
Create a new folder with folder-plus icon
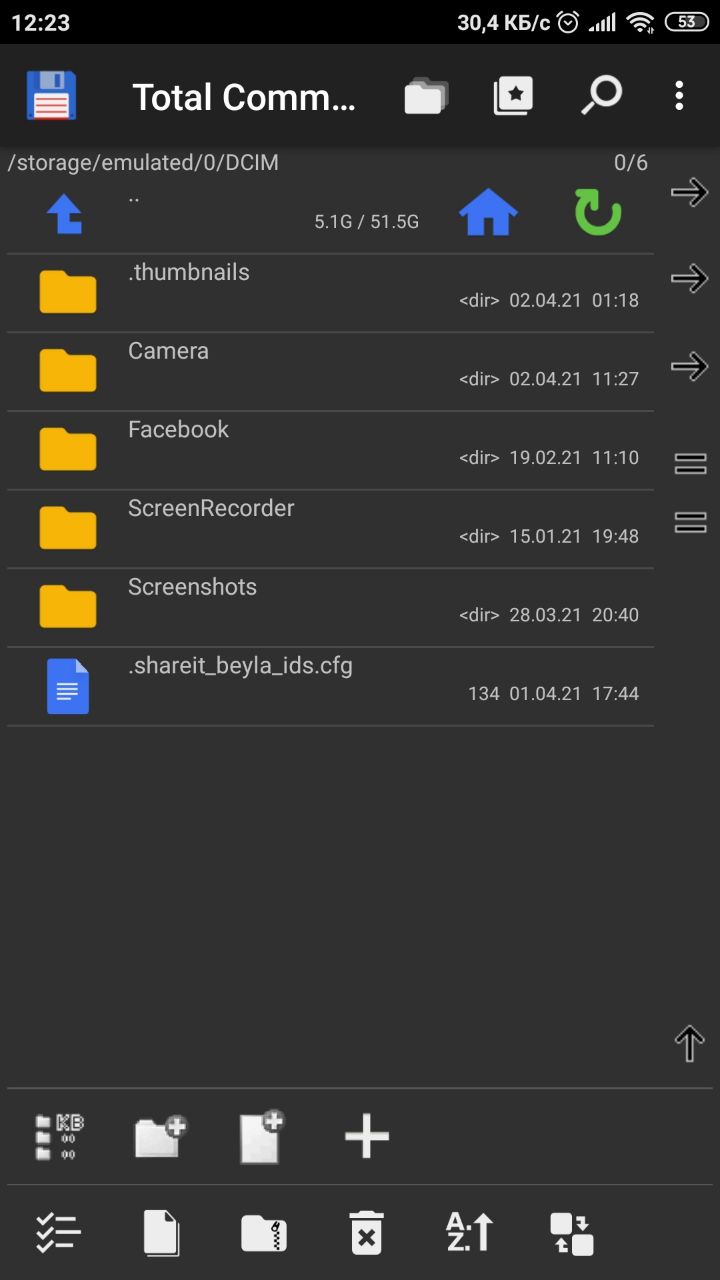point(161,1137)
